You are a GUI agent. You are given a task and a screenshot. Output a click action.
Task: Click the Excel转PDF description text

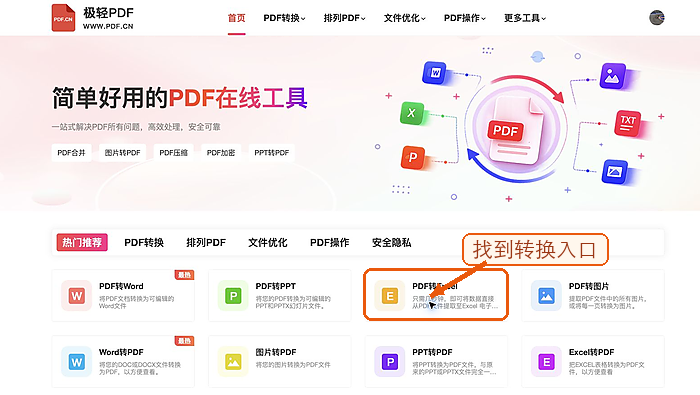(606, 368)
